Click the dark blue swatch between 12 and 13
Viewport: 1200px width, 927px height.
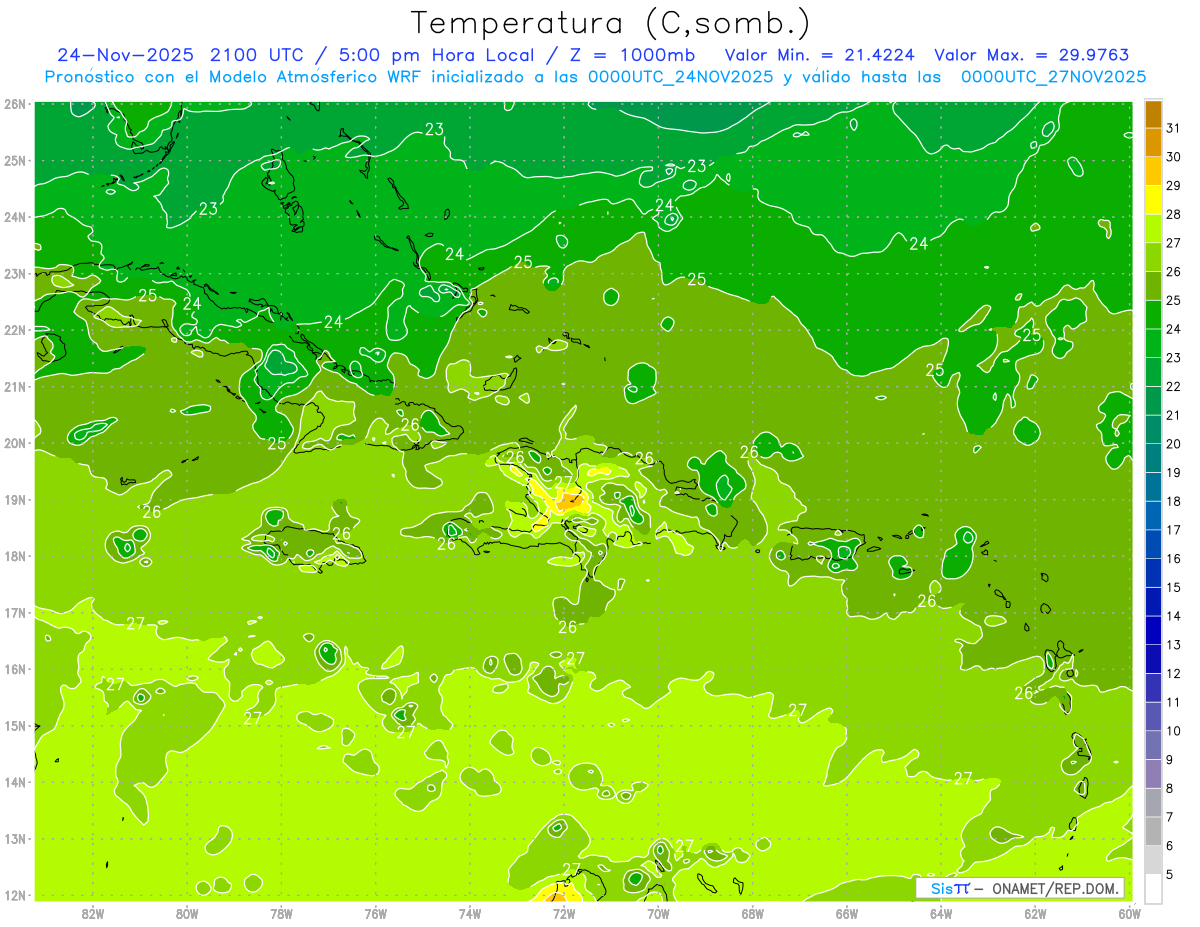[x=1153, y=659]
